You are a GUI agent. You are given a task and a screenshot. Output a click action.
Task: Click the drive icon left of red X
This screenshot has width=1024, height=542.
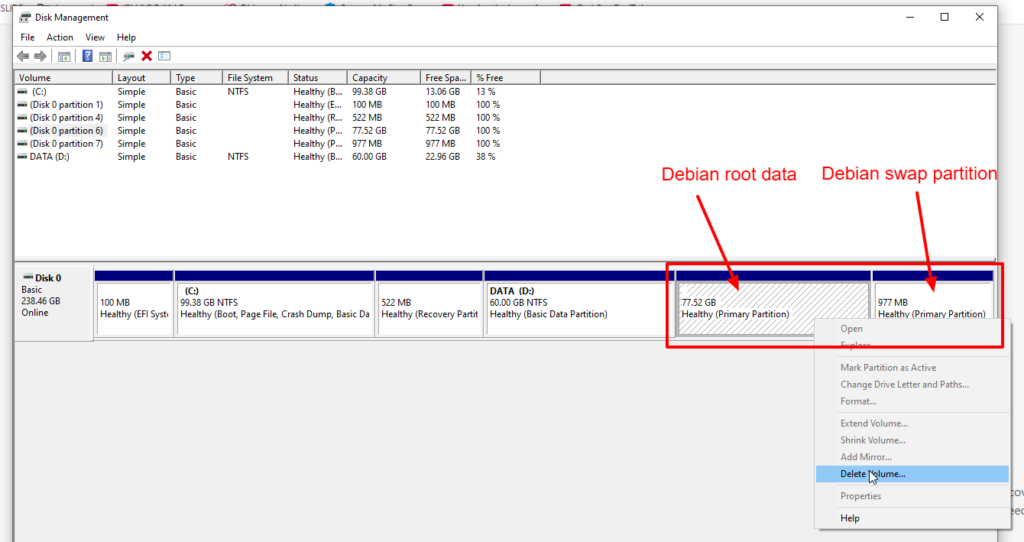click(x=129, y=56)
